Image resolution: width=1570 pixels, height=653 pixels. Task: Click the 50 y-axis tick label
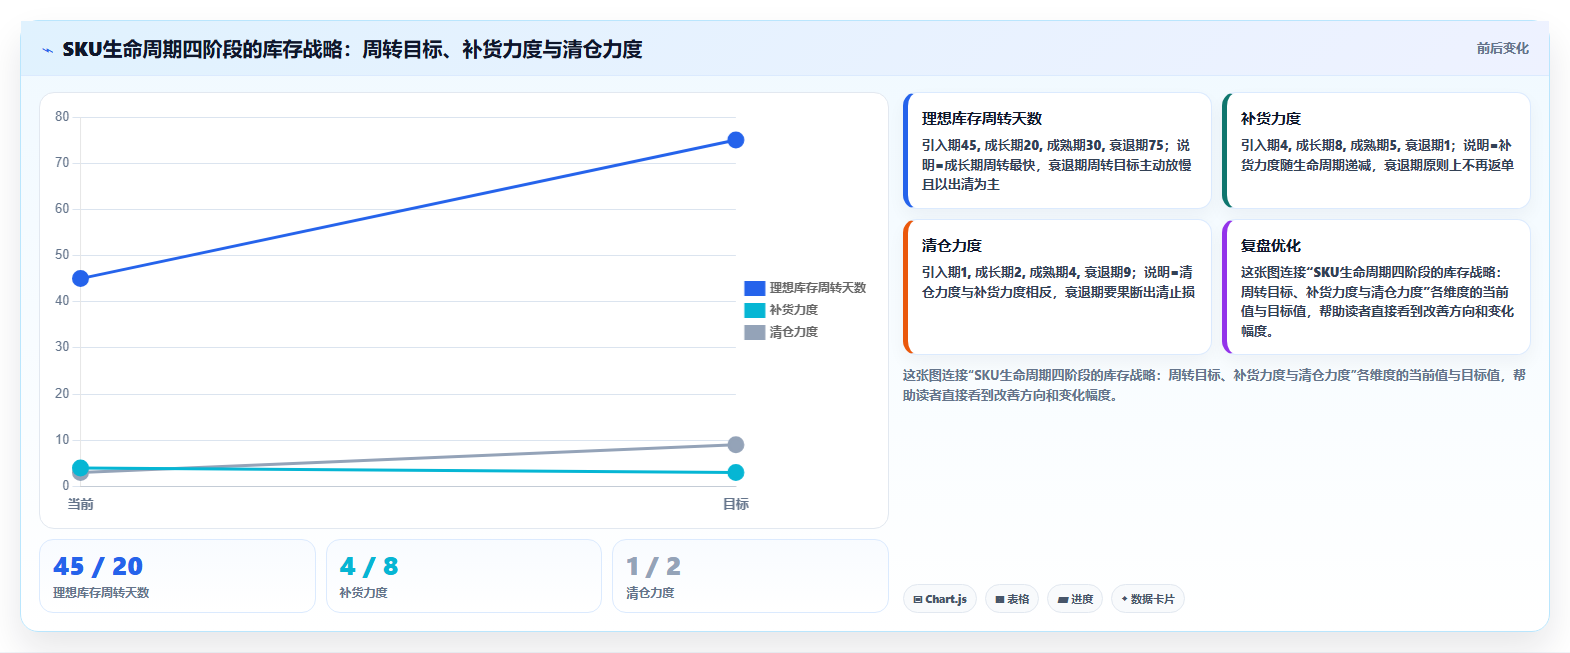pos(62,255)
